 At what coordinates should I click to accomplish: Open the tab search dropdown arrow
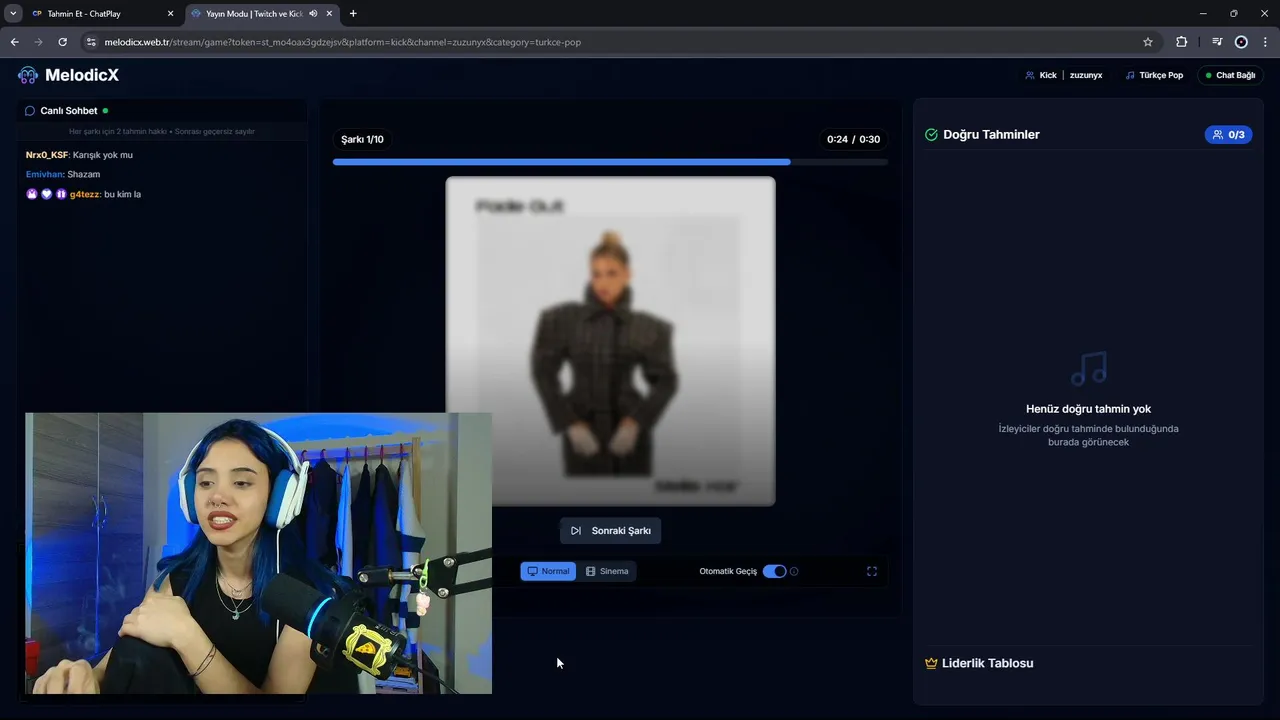13,13
